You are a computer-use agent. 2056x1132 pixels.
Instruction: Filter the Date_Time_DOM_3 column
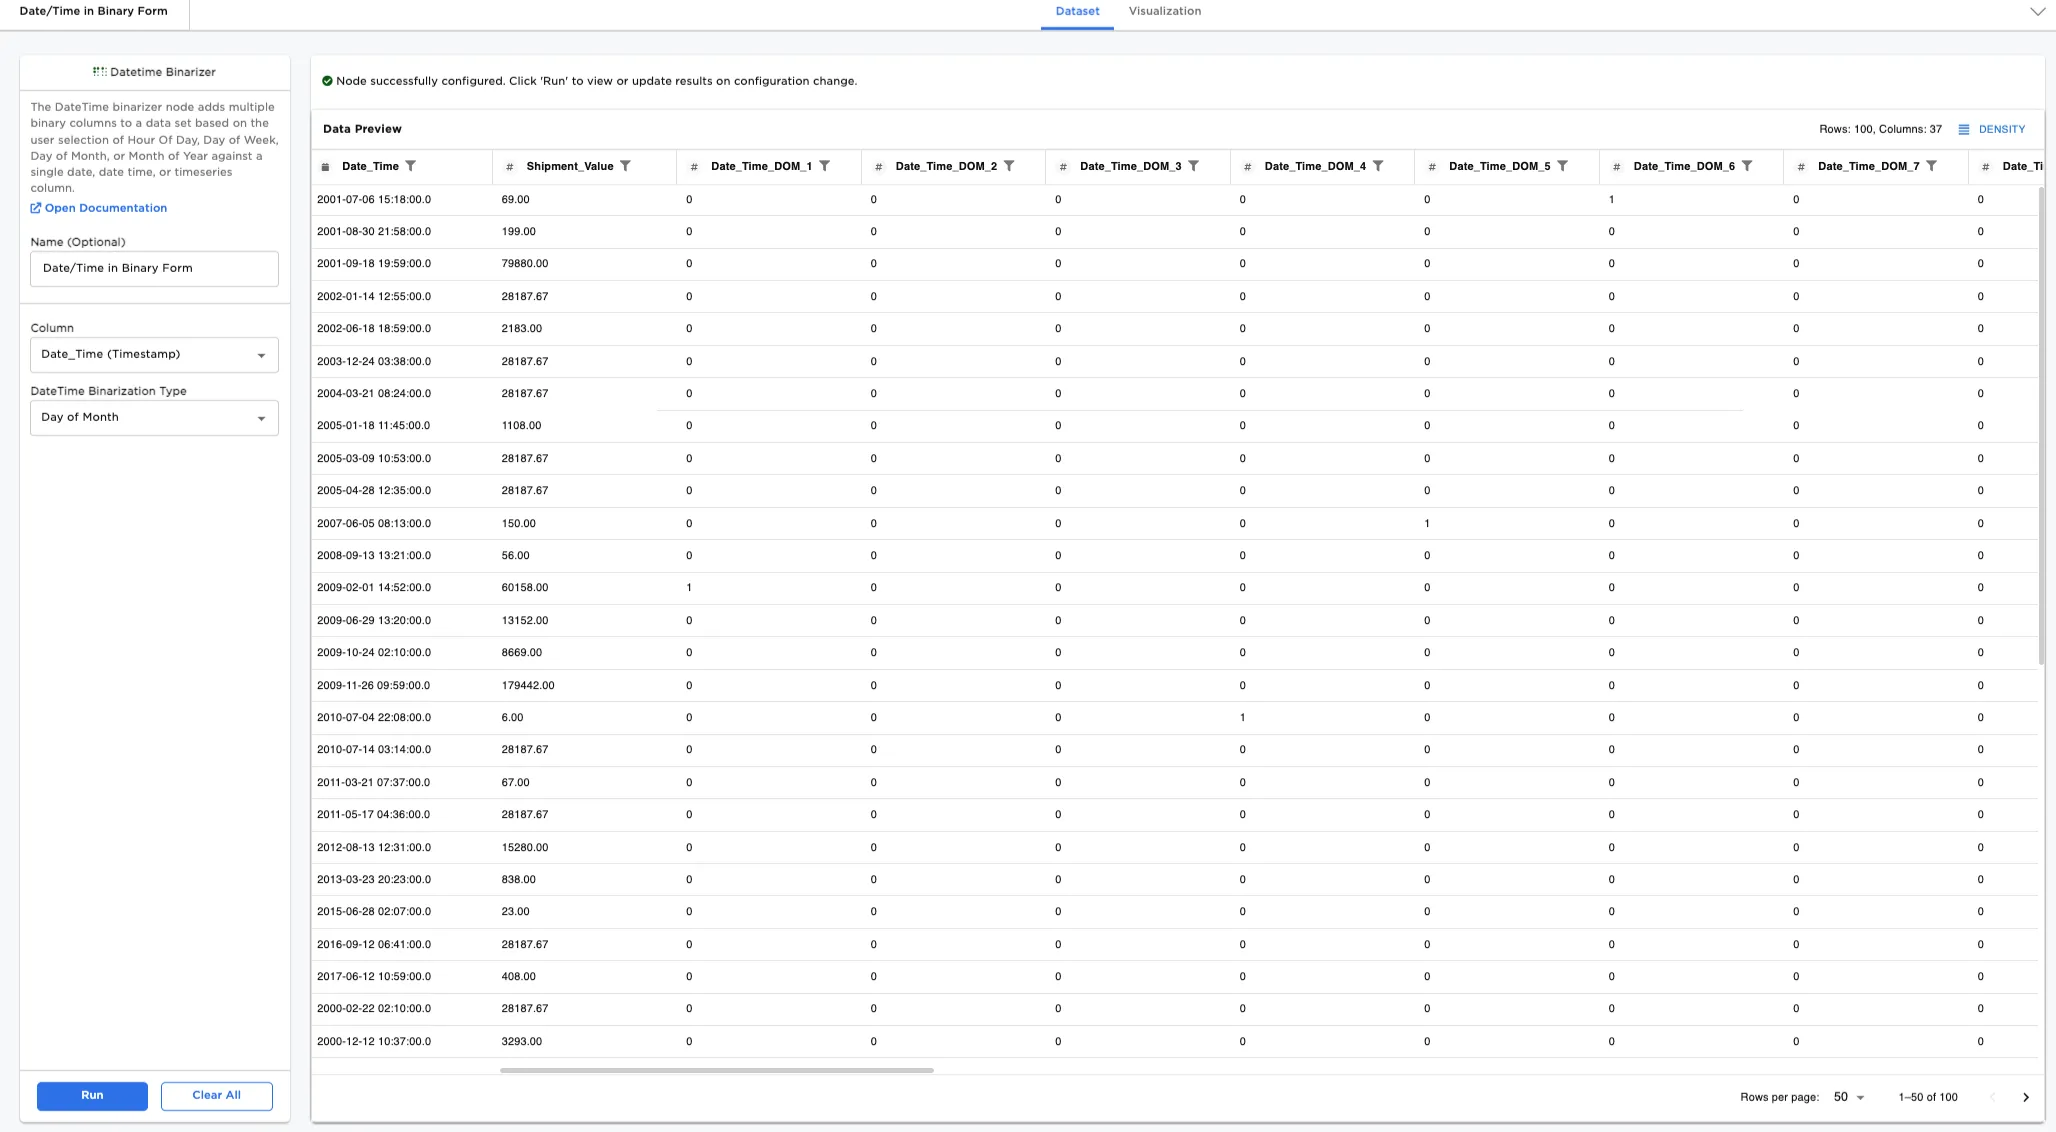pyautogui.click(x=1193, y=166)
